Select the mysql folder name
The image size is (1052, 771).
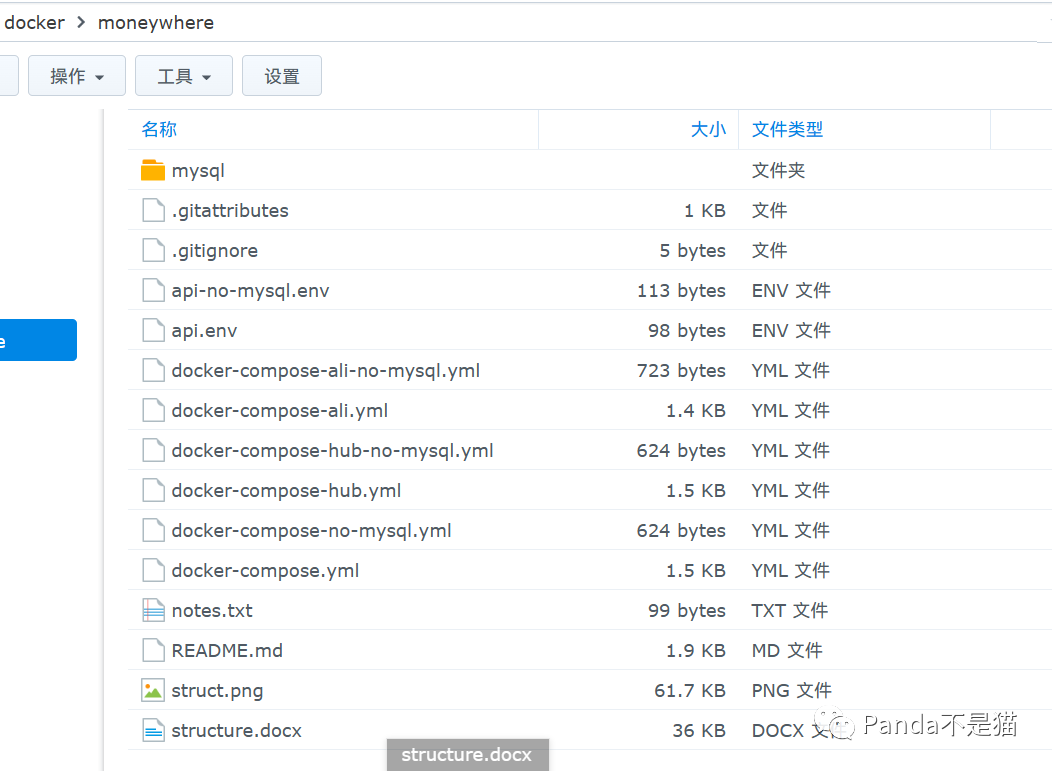click(198, 170)
